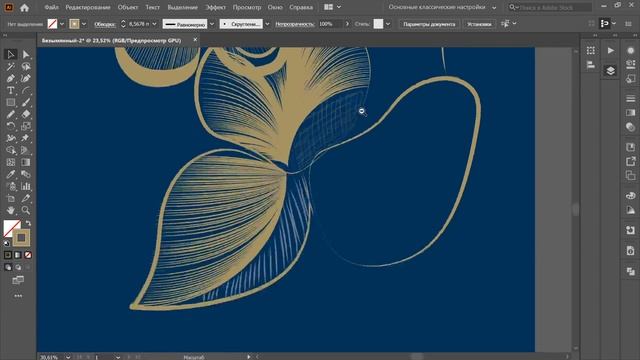Click the Обводка stroke label
Viewport: 640px width, 360px height.
click(105, 24)
